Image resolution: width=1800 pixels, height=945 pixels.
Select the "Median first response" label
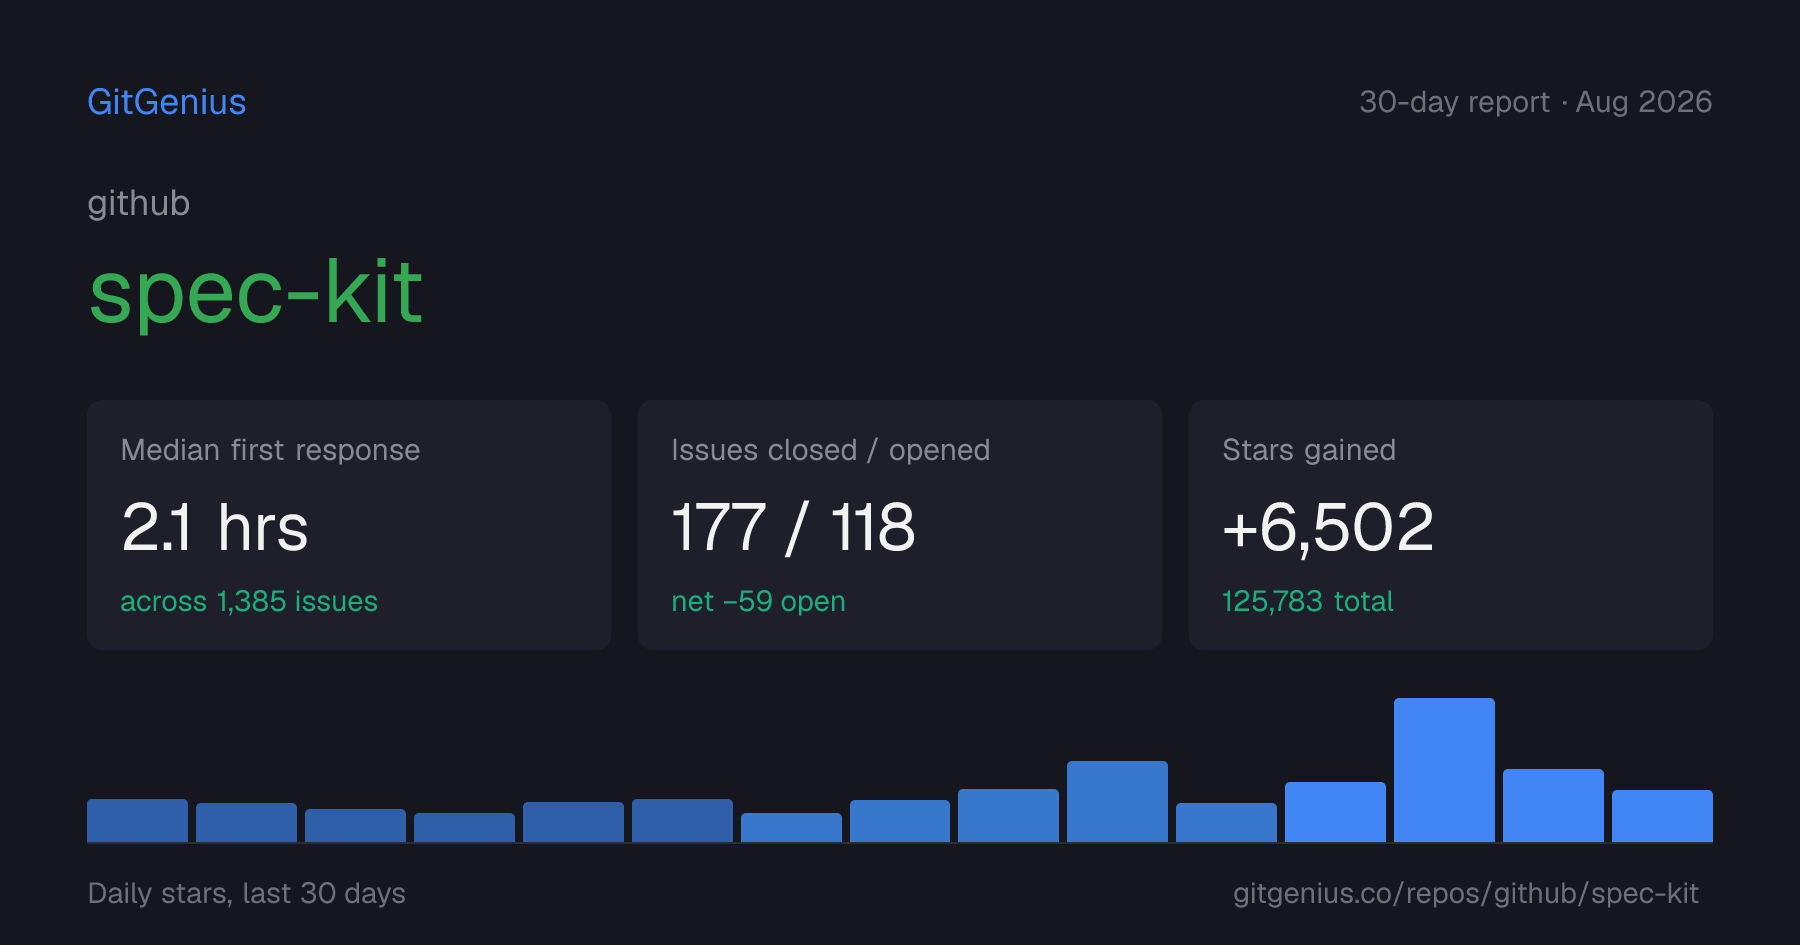coord(270,450)
